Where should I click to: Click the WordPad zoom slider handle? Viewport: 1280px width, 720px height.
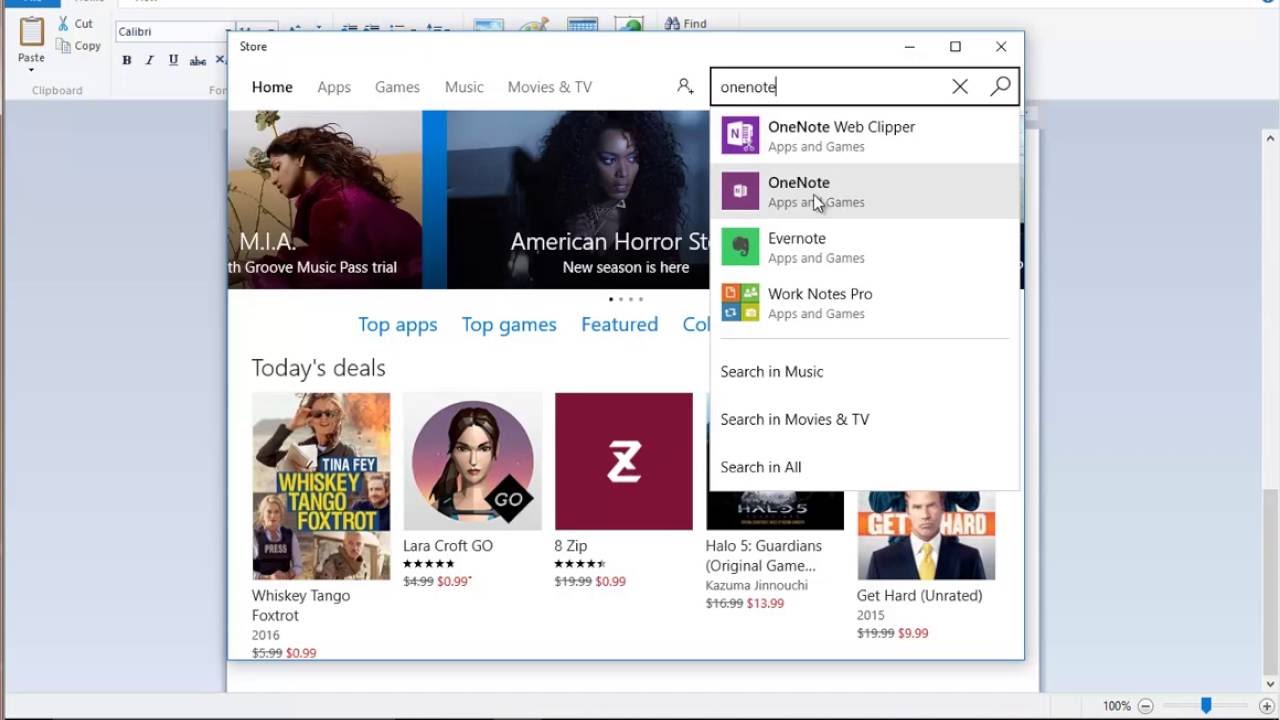1206,706
